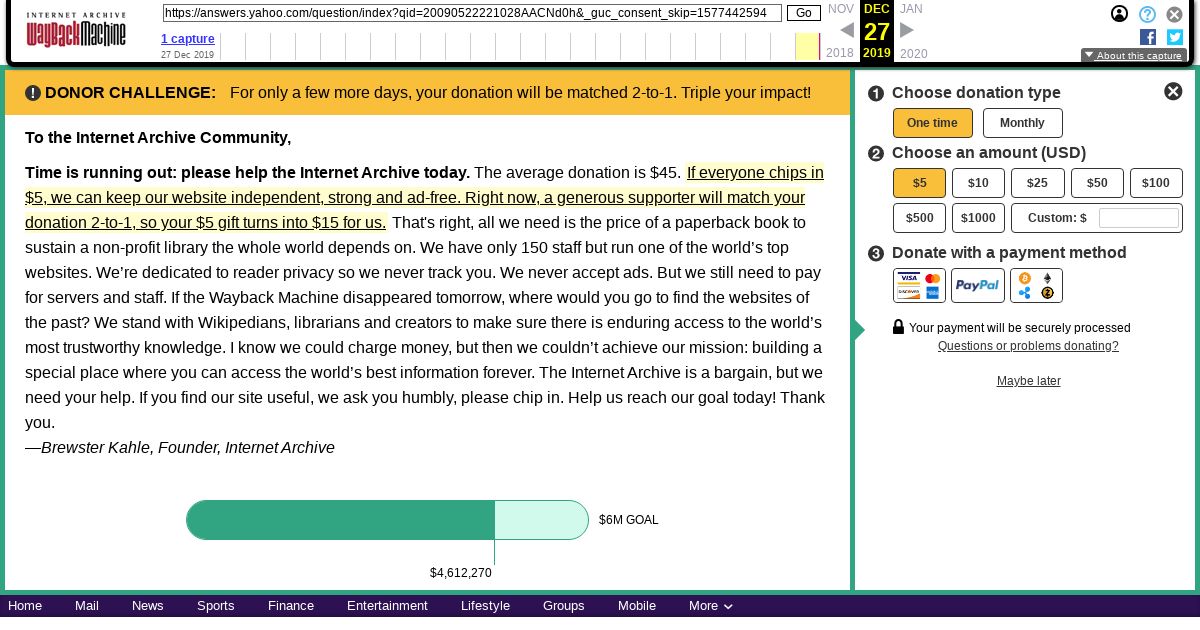The width and height of the screenshot is (1200, 630).
Task: Open Lifestyle in the Yahoo navigation bar
Action: click(x=485, y=606)
